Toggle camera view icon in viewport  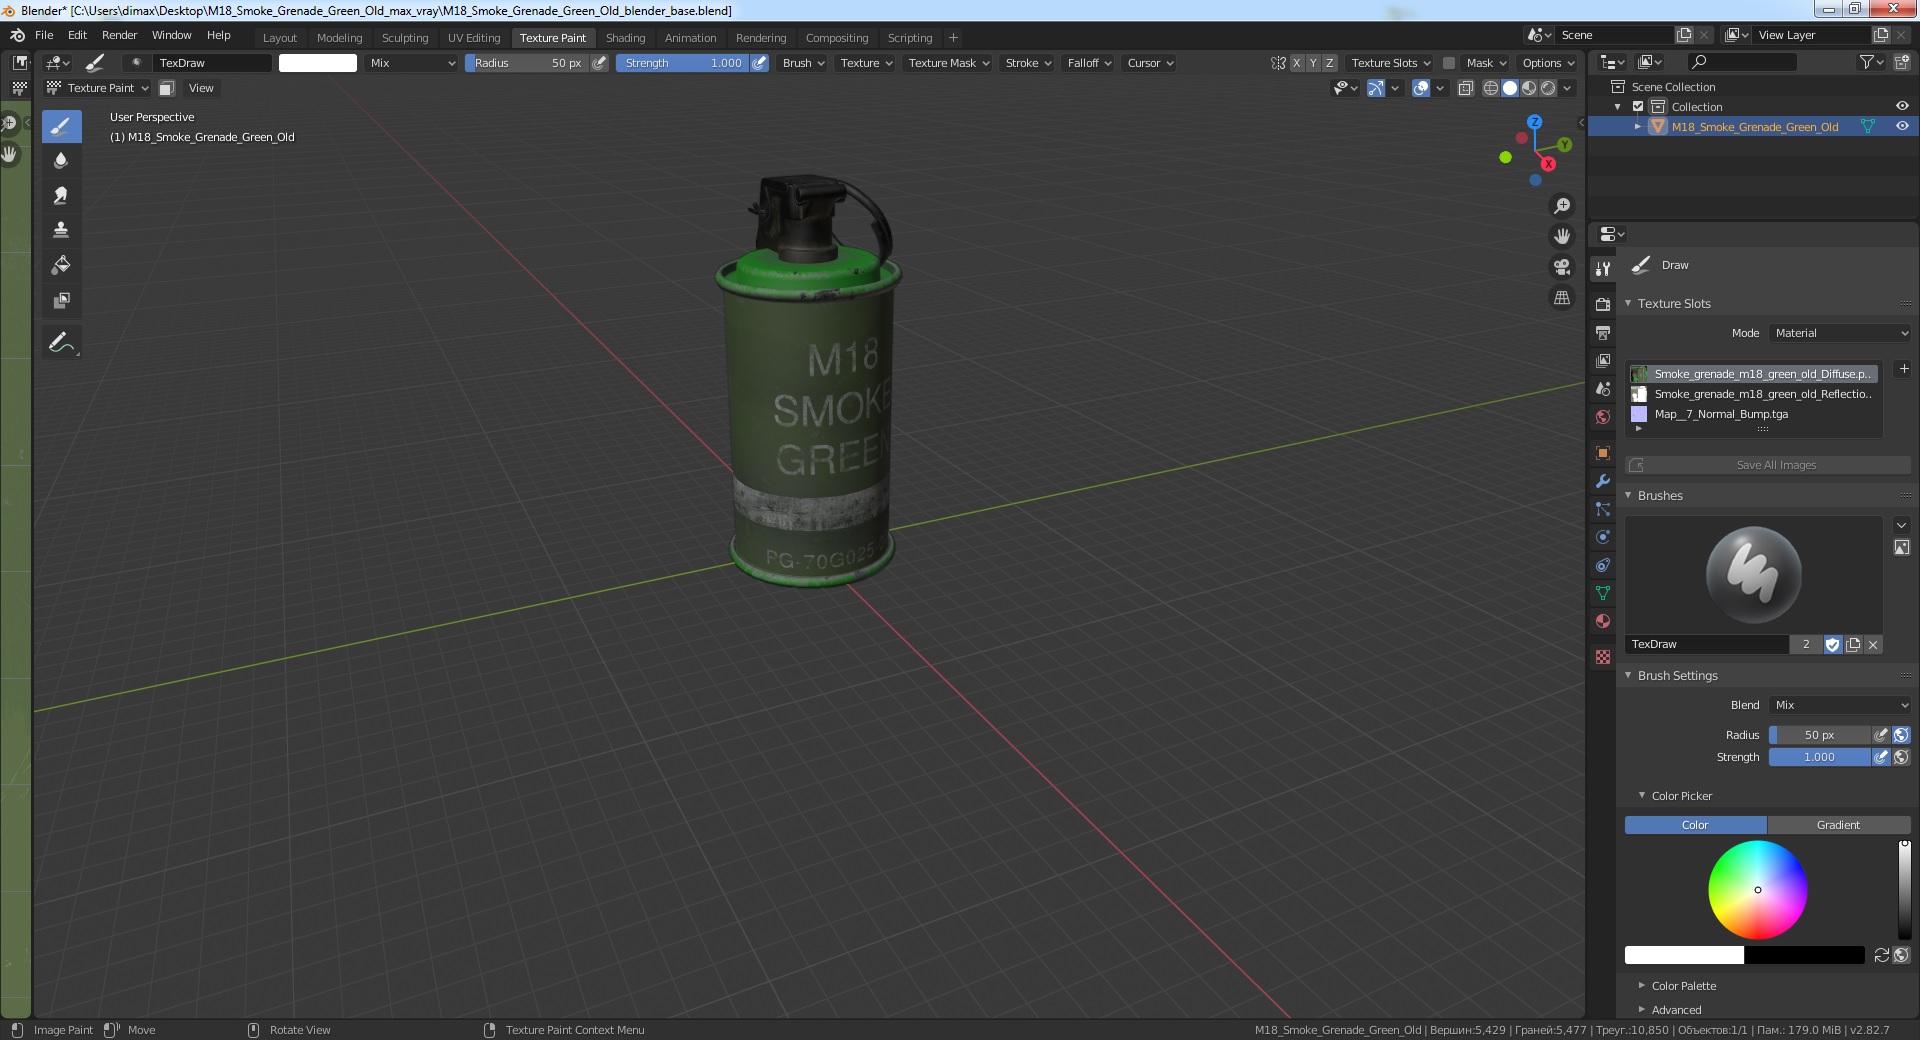coord(1561,267)
